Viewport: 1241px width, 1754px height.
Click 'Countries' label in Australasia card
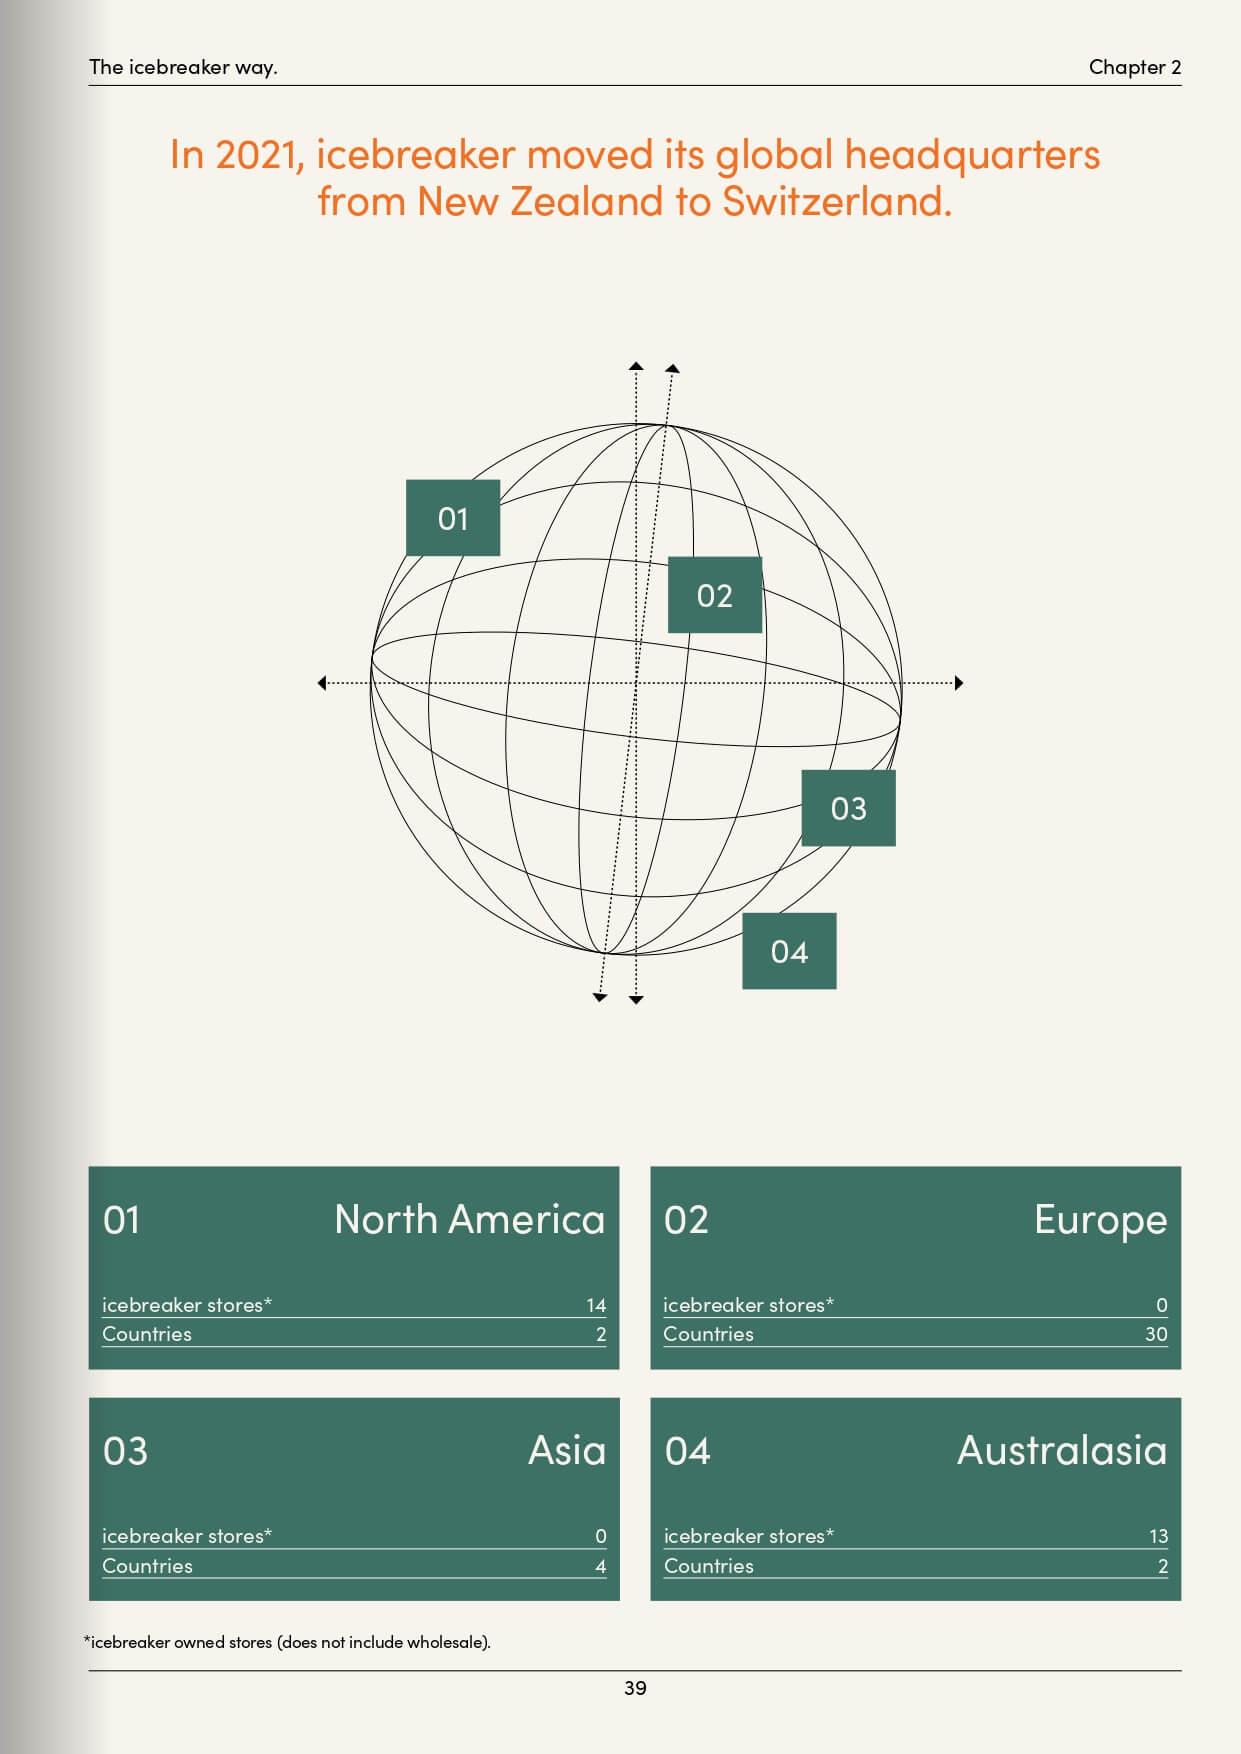708,1566
